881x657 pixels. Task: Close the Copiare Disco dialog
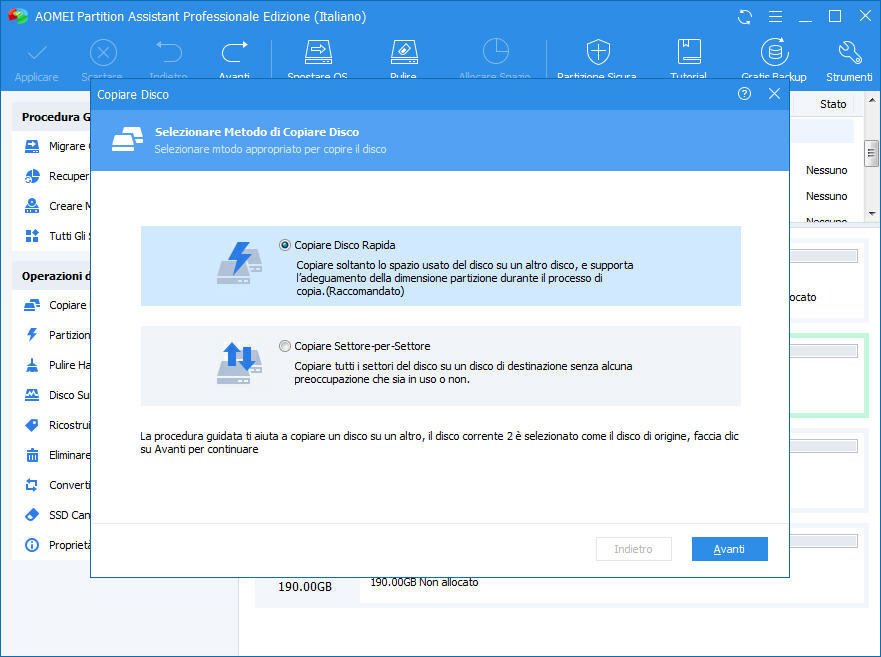pos(774,94)
